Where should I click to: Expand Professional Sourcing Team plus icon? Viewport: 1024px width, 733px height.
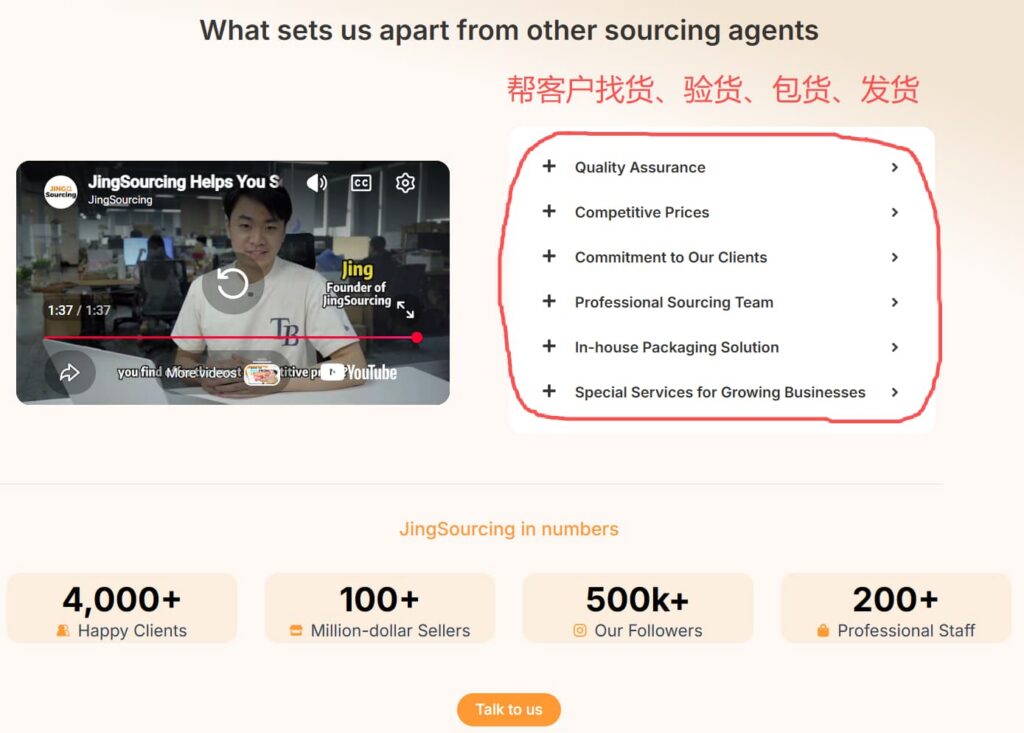coord(549,301)
